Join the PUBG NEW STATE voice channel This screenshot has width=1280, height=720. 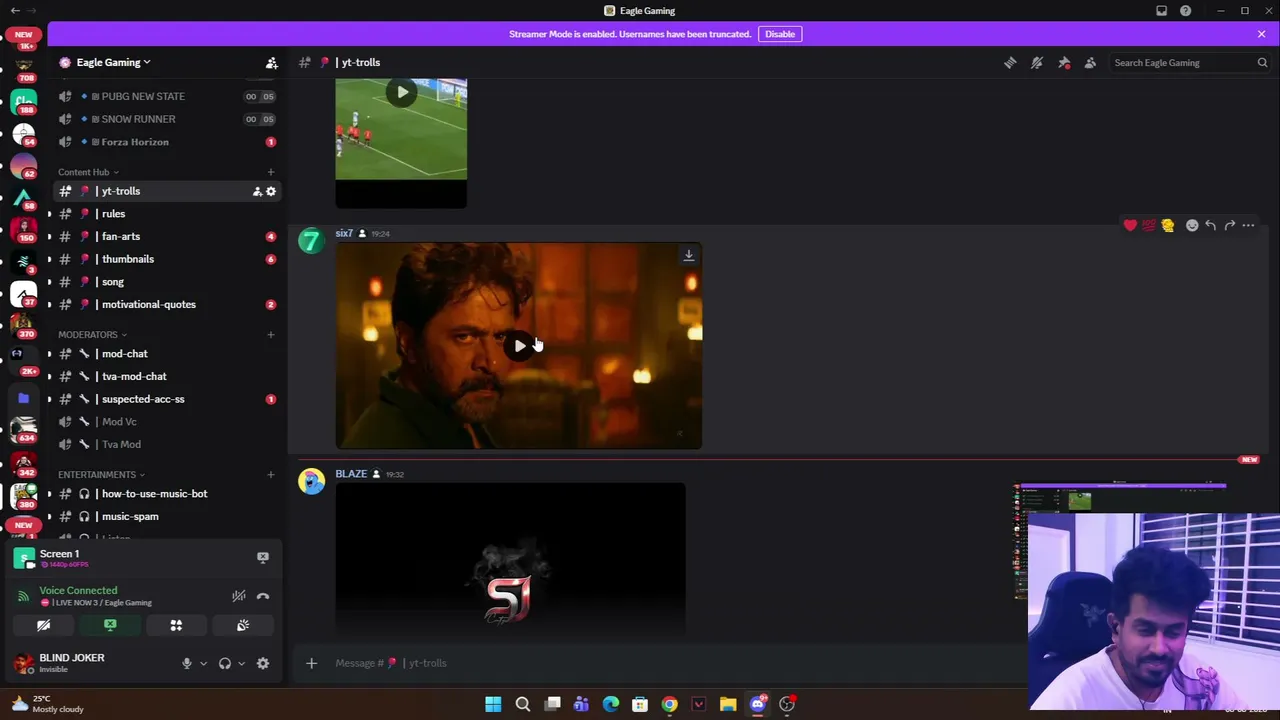point(166,96)
